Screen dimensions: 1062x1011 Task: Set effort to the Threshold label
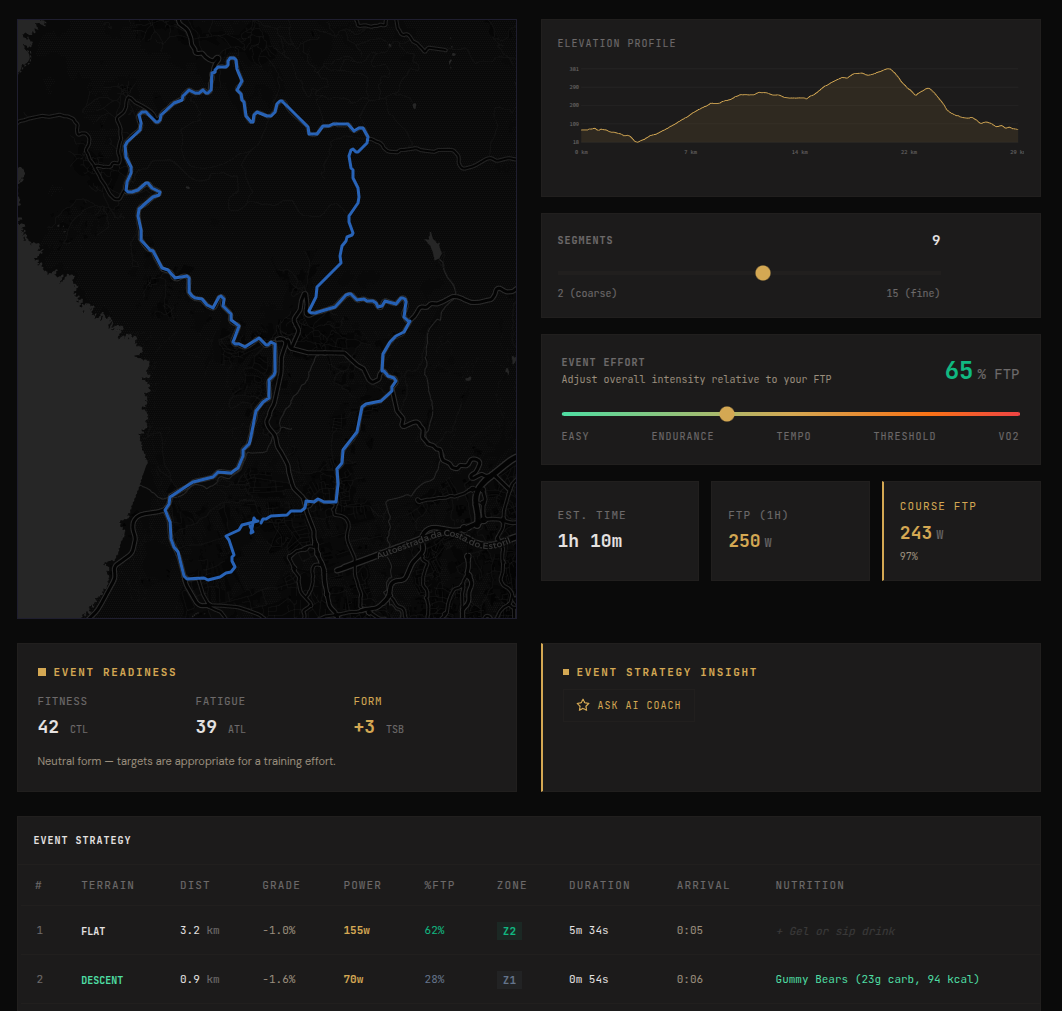coord(904,437)
